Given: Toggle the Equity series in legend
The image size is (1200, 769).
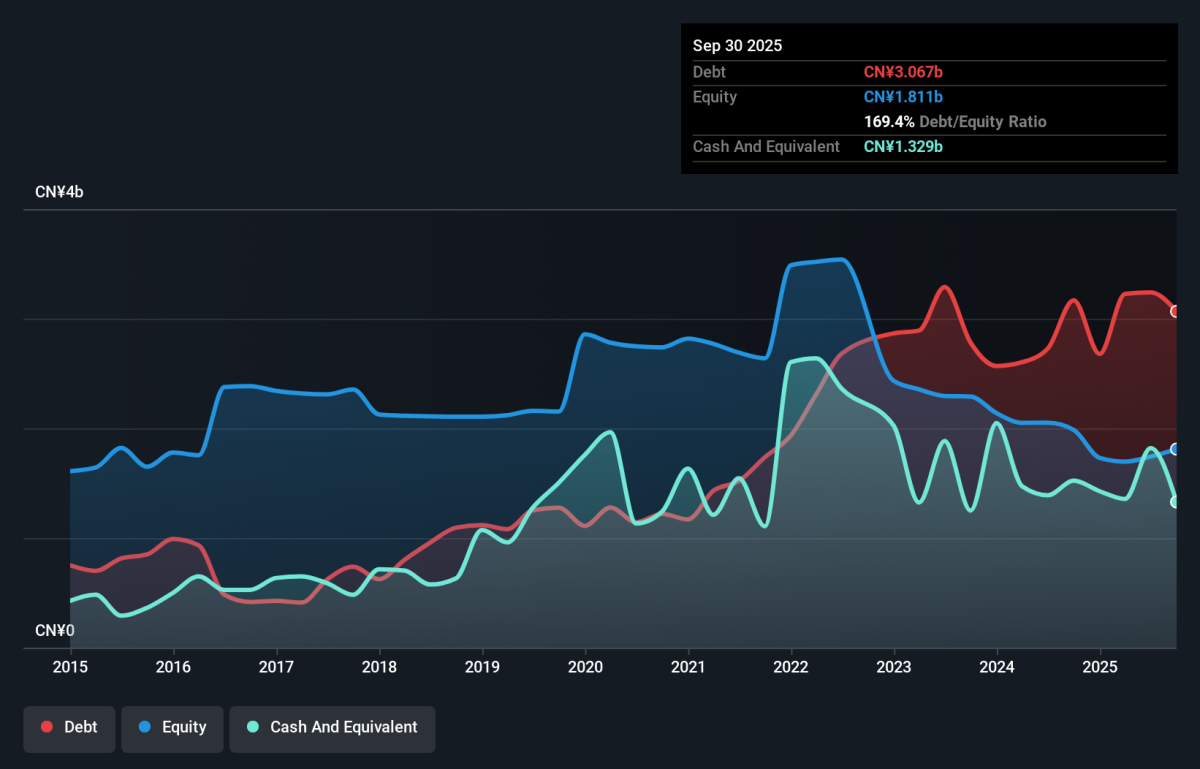Looking at the screenshot, I should click(x=172, y=727).
